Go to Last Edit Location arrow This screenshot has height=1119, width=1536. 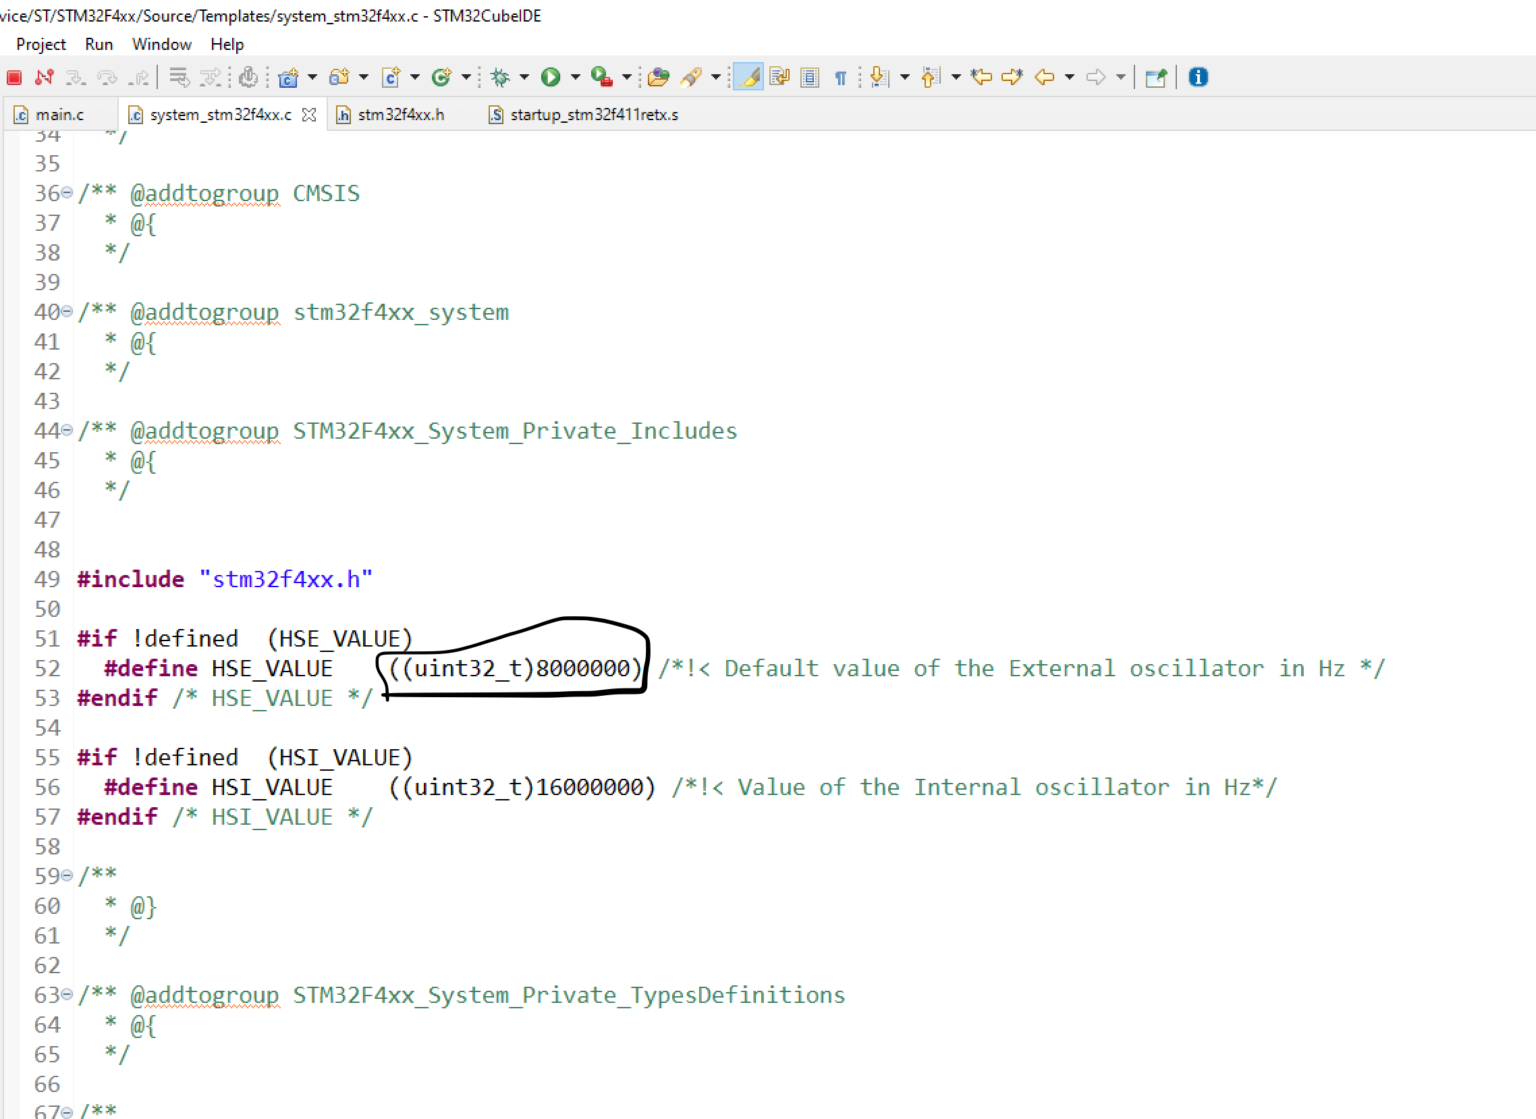point(981,77)
